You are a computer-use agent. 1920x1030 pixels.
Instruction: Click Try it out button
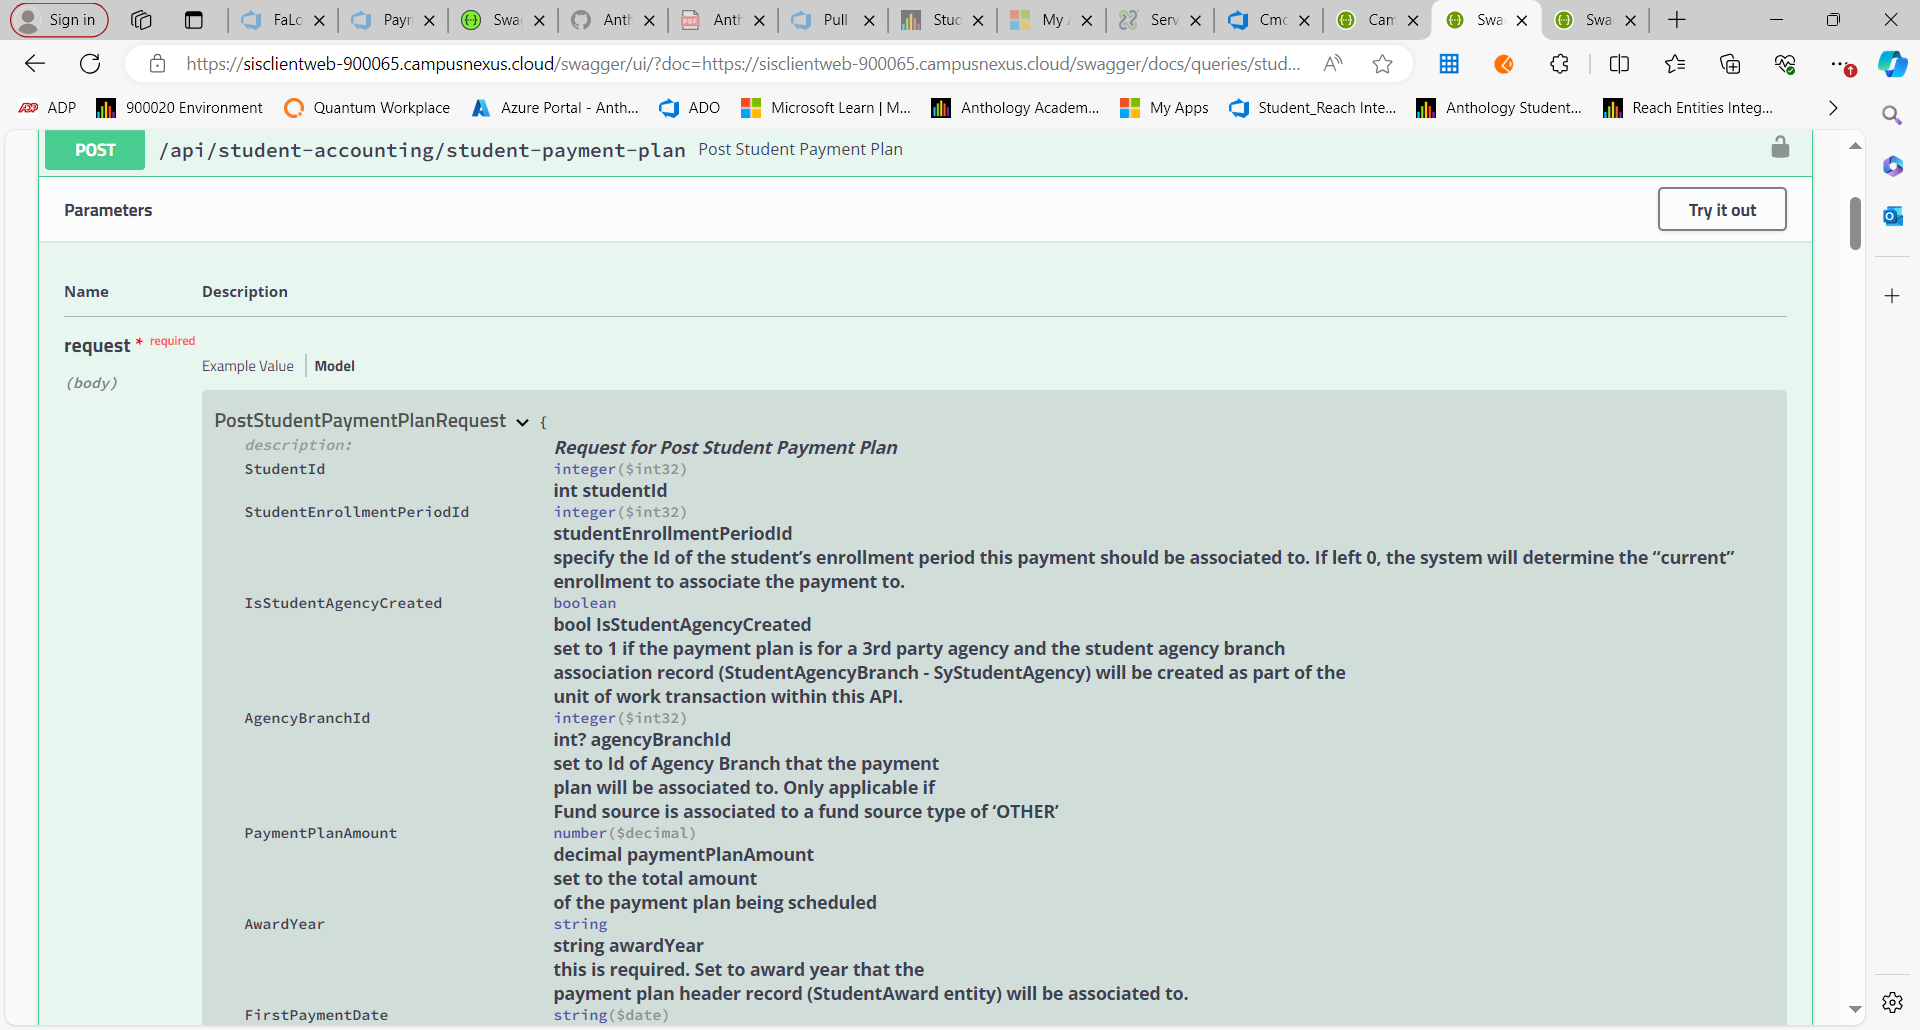[x=1722, y=210]
